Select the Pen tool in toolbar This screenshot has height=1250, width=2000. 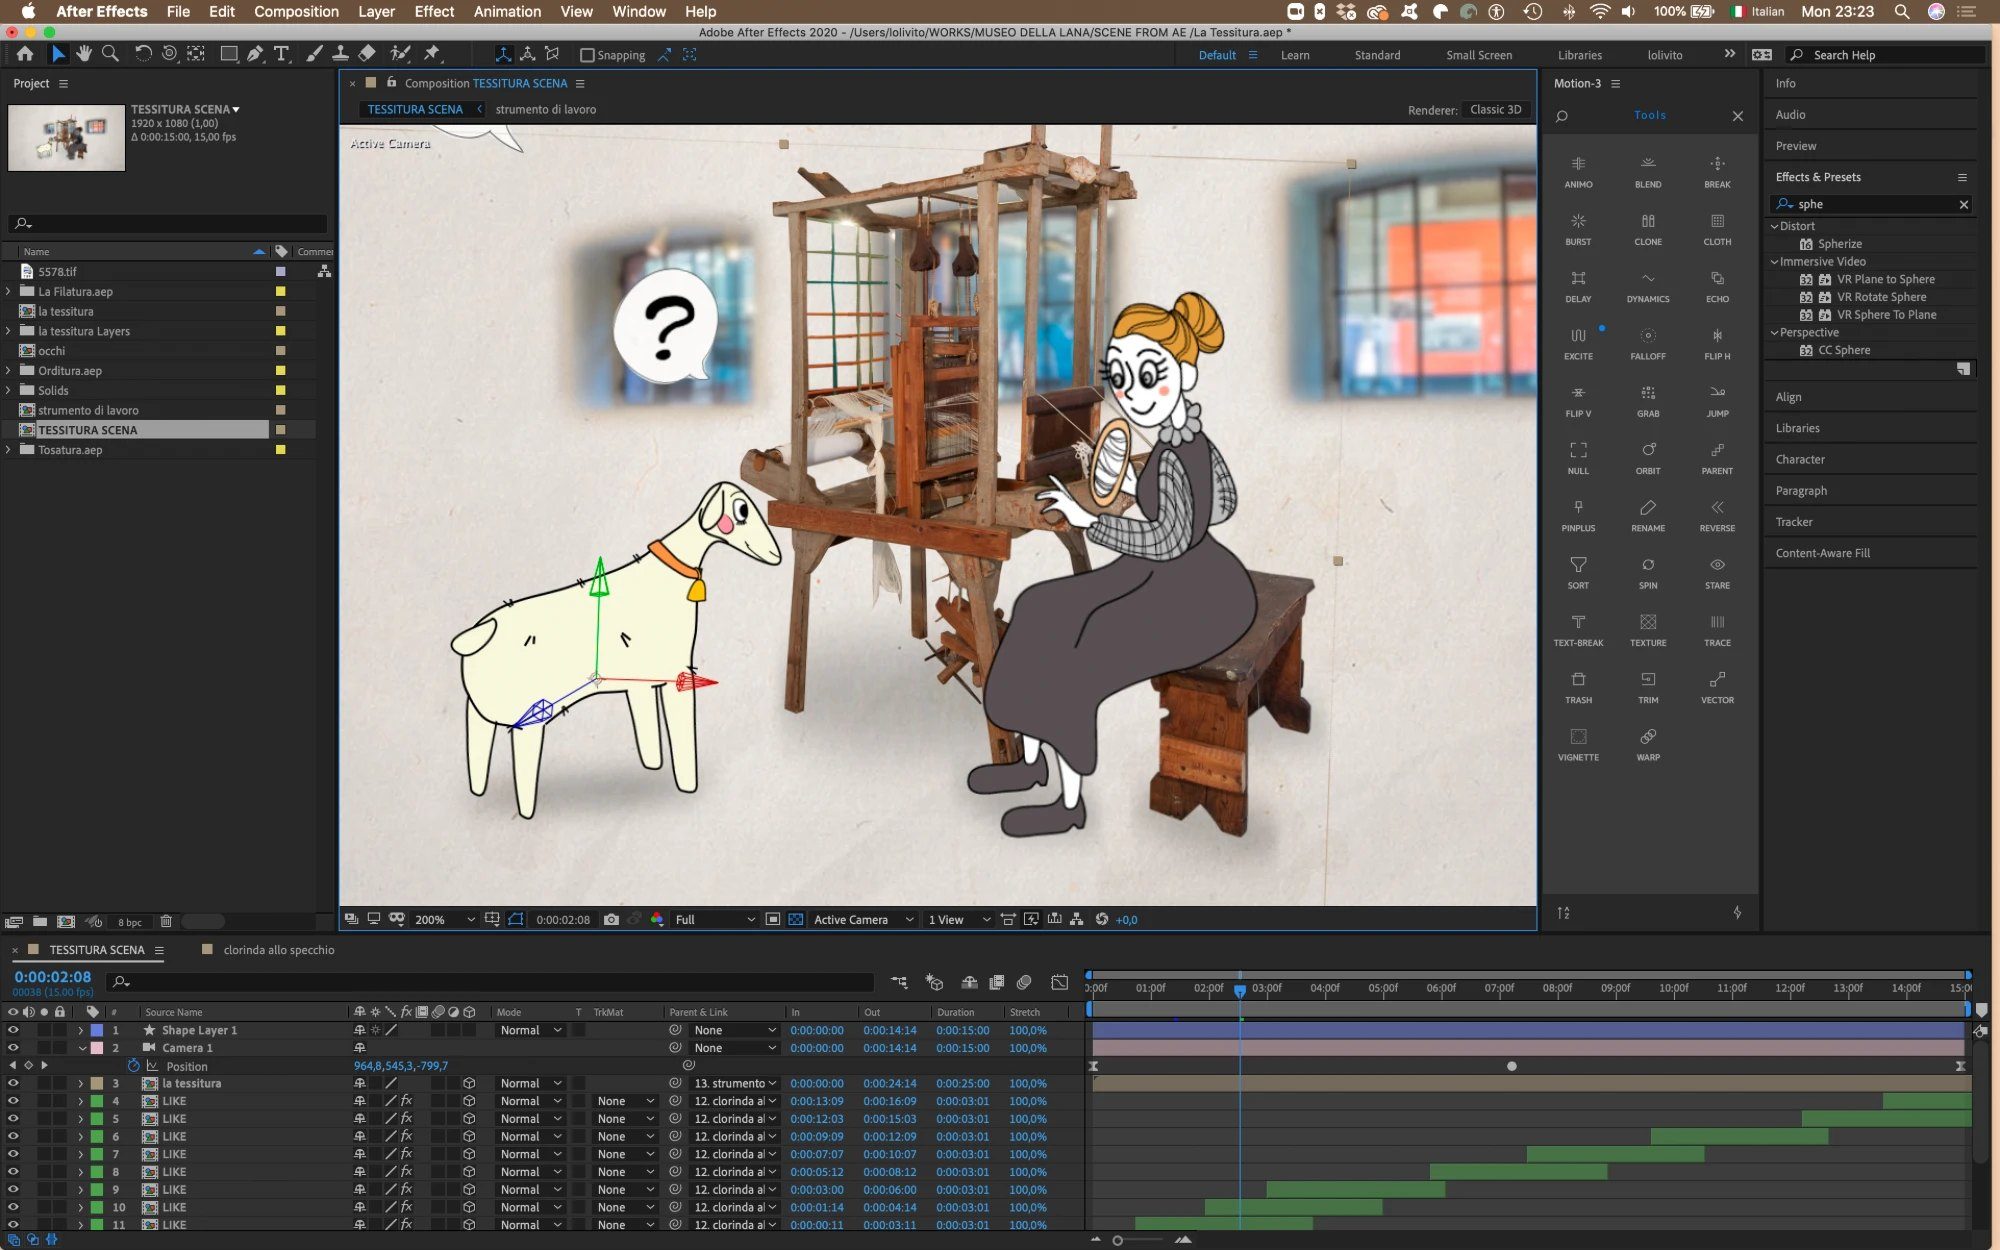click(x=255, y=54)
